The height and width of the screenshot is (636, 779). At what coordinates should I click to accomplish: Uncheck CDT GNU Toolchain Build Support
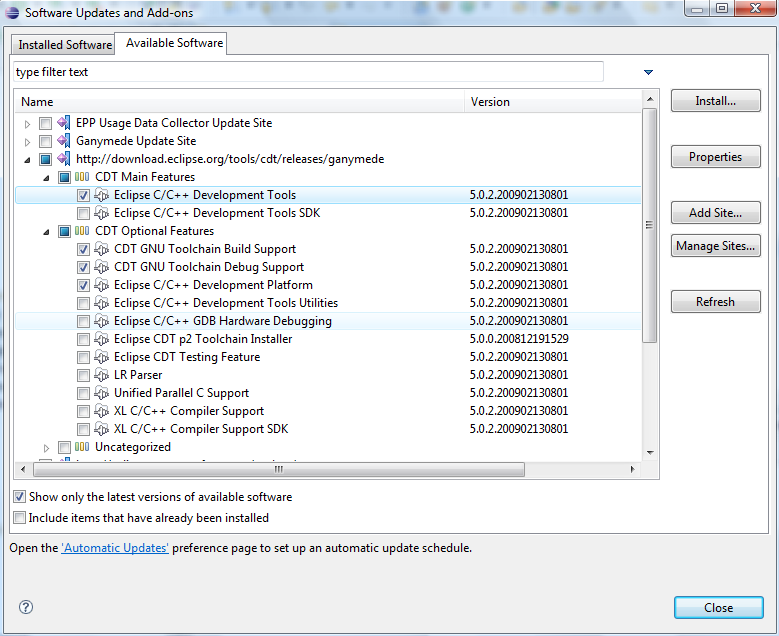(83, 249)
